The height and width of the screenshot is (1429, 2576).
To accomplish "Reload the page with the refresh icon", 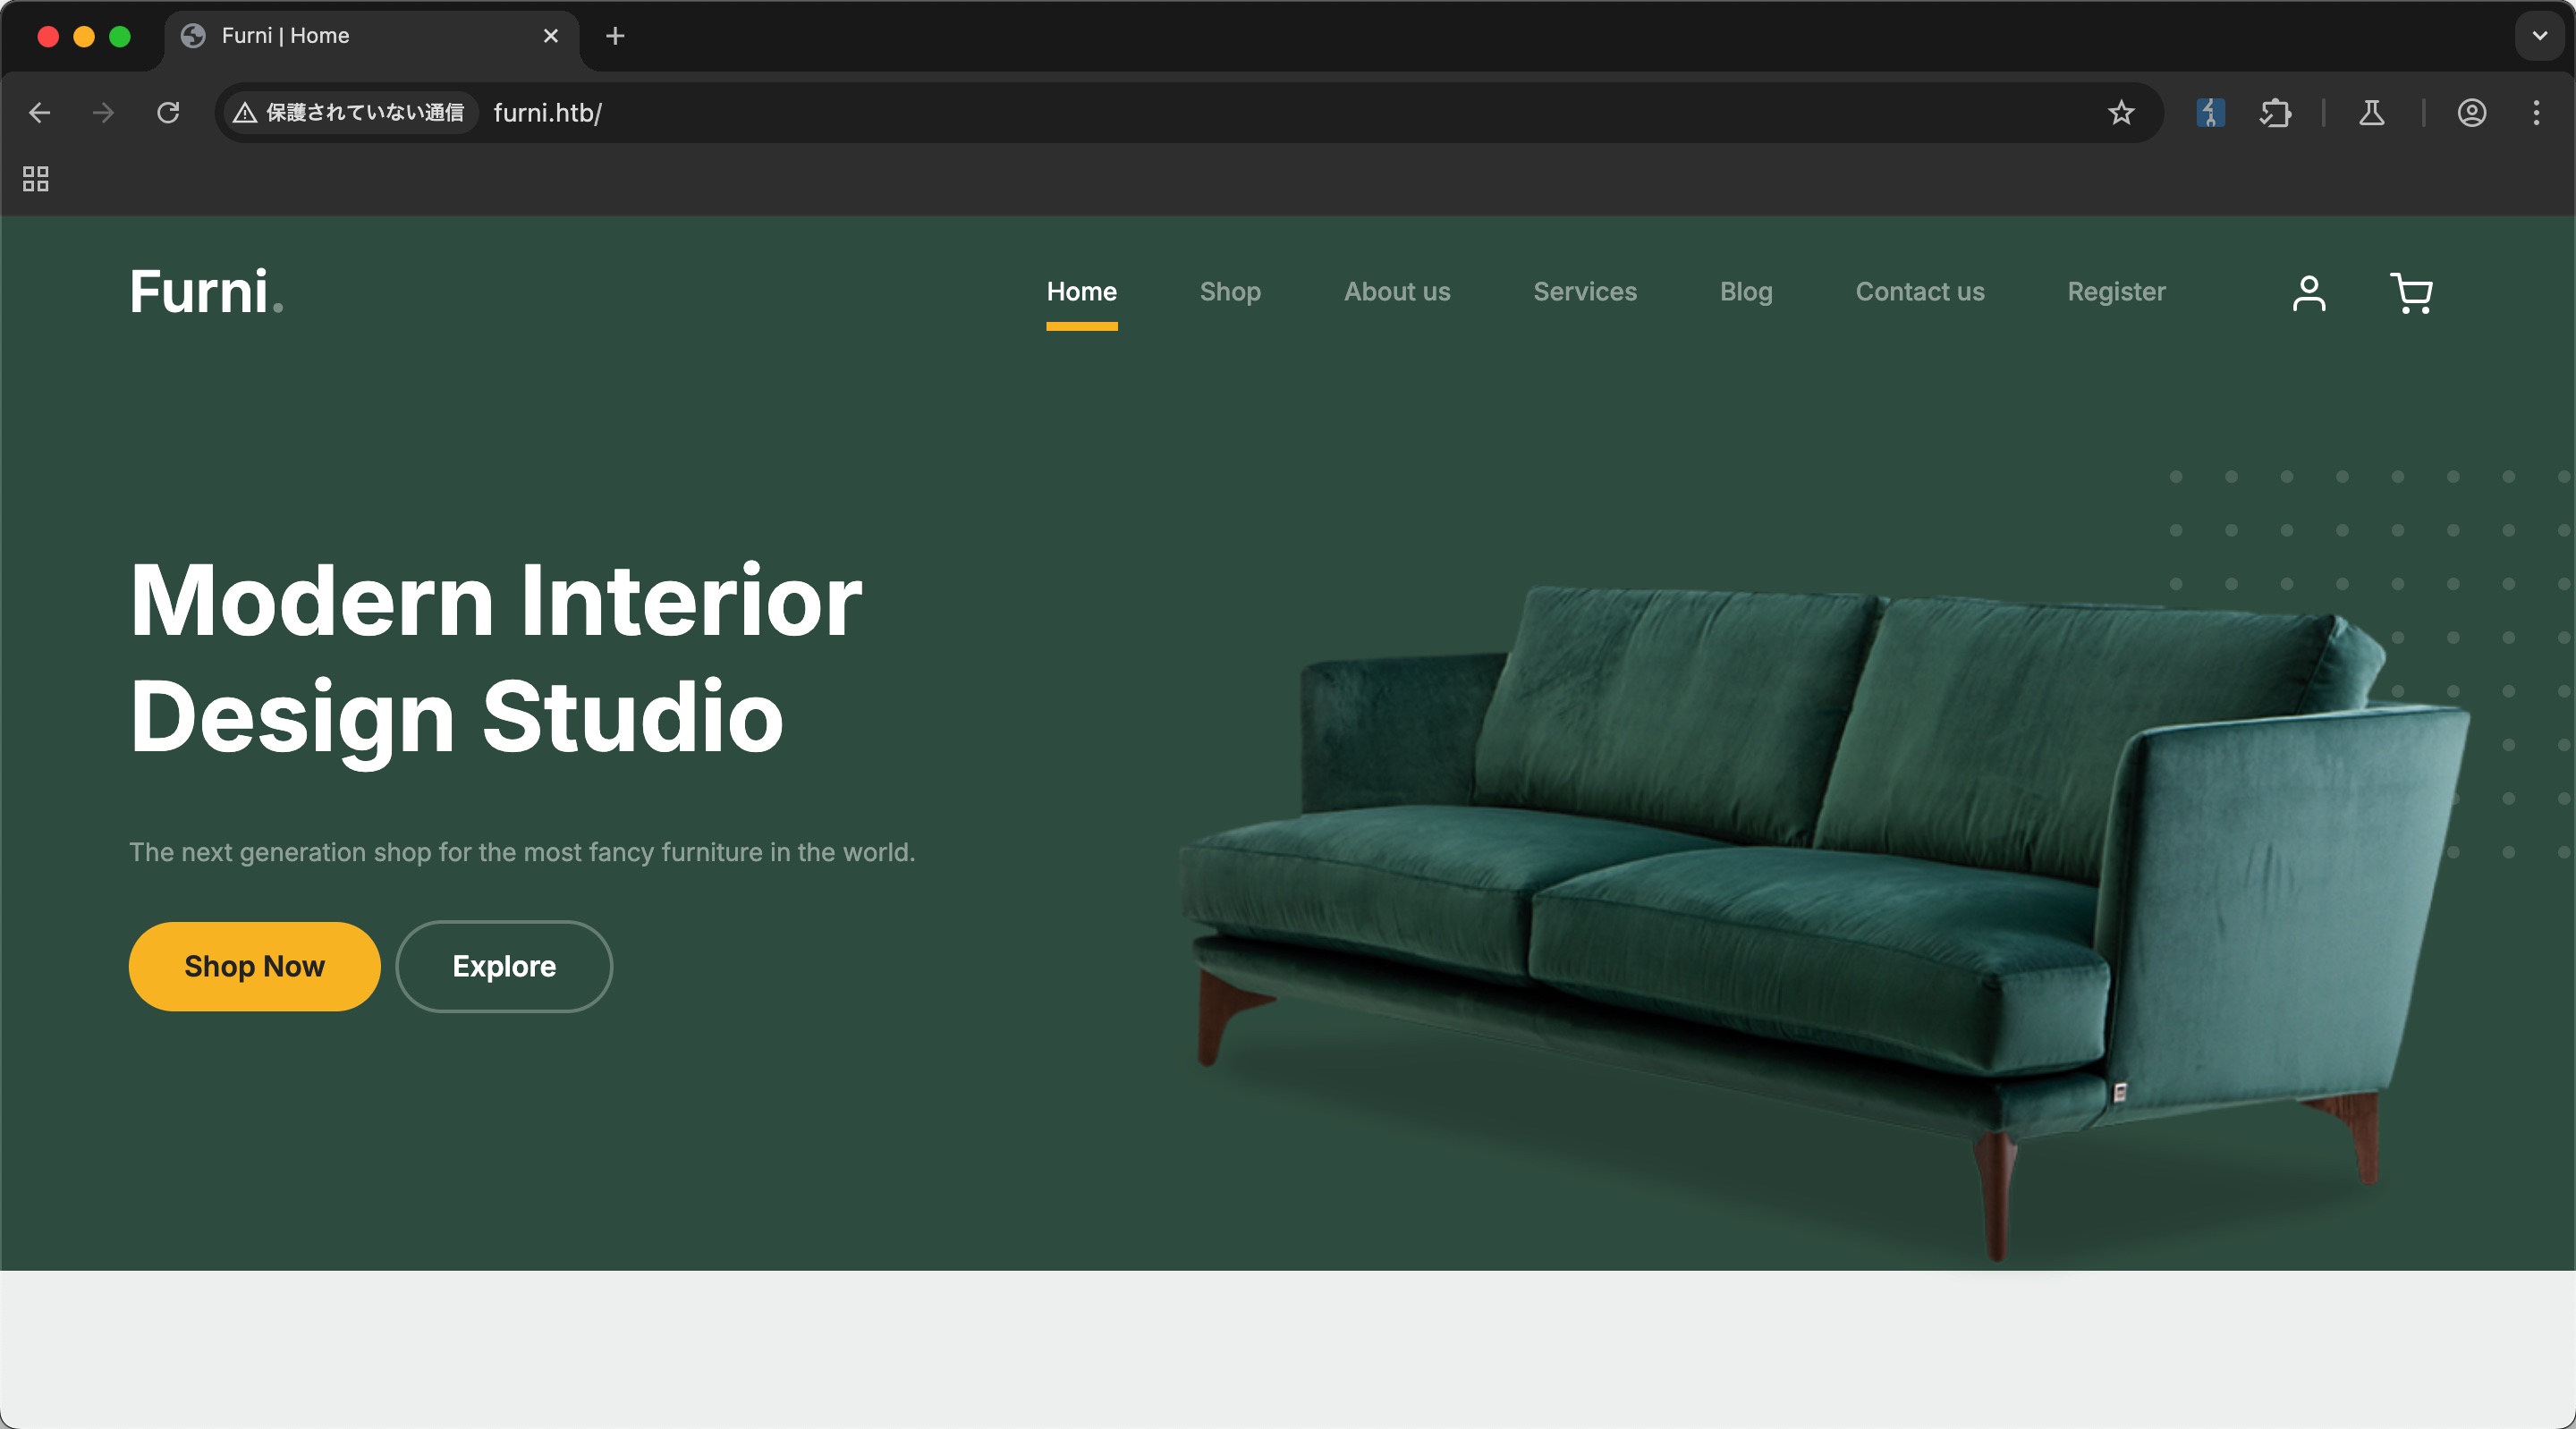I will click(168, 113).
